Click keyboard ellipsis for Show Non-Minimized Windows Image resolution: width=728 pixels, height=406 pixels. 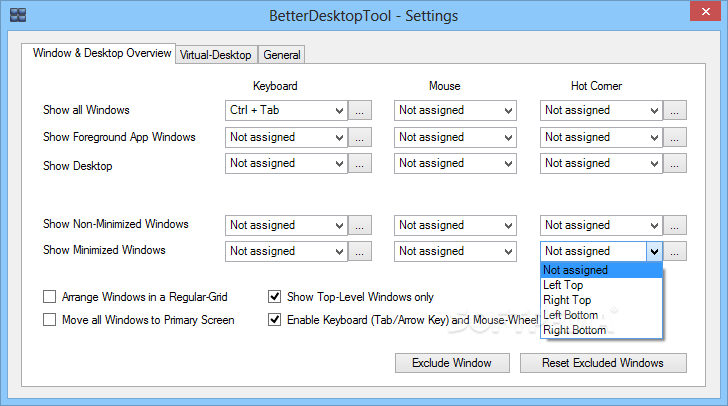[x=360, y=225]
